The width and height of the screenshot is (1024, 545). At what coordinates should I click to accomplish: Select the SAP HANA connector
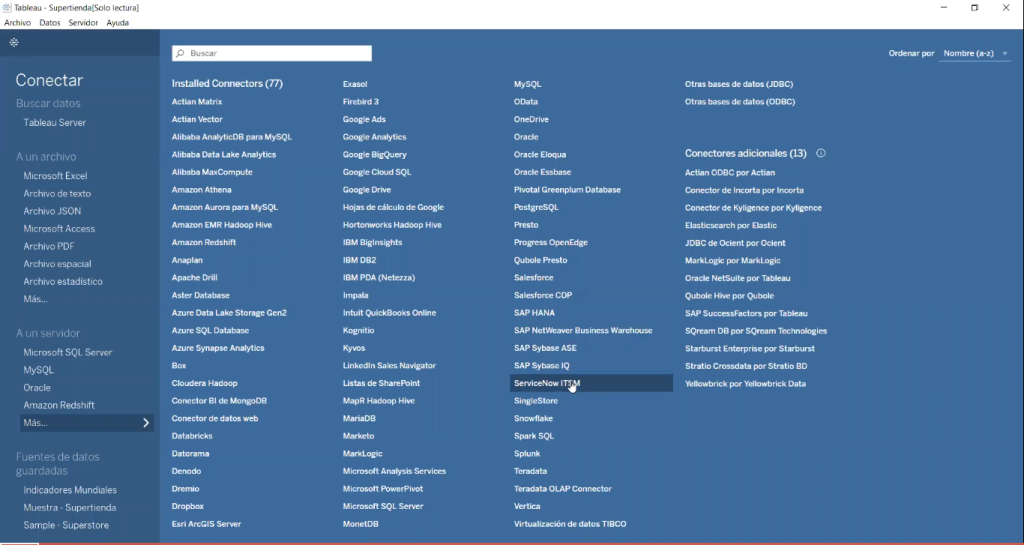534,313
